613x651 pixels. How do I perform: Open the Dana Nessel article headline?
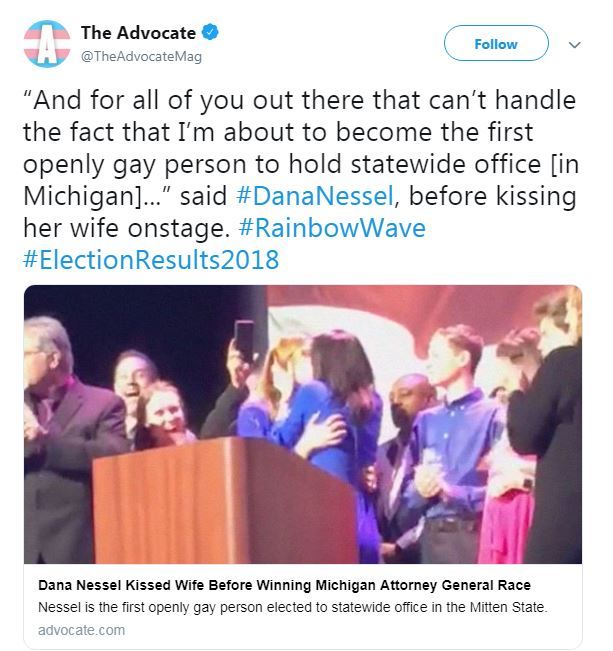click(x=284, y=585)
